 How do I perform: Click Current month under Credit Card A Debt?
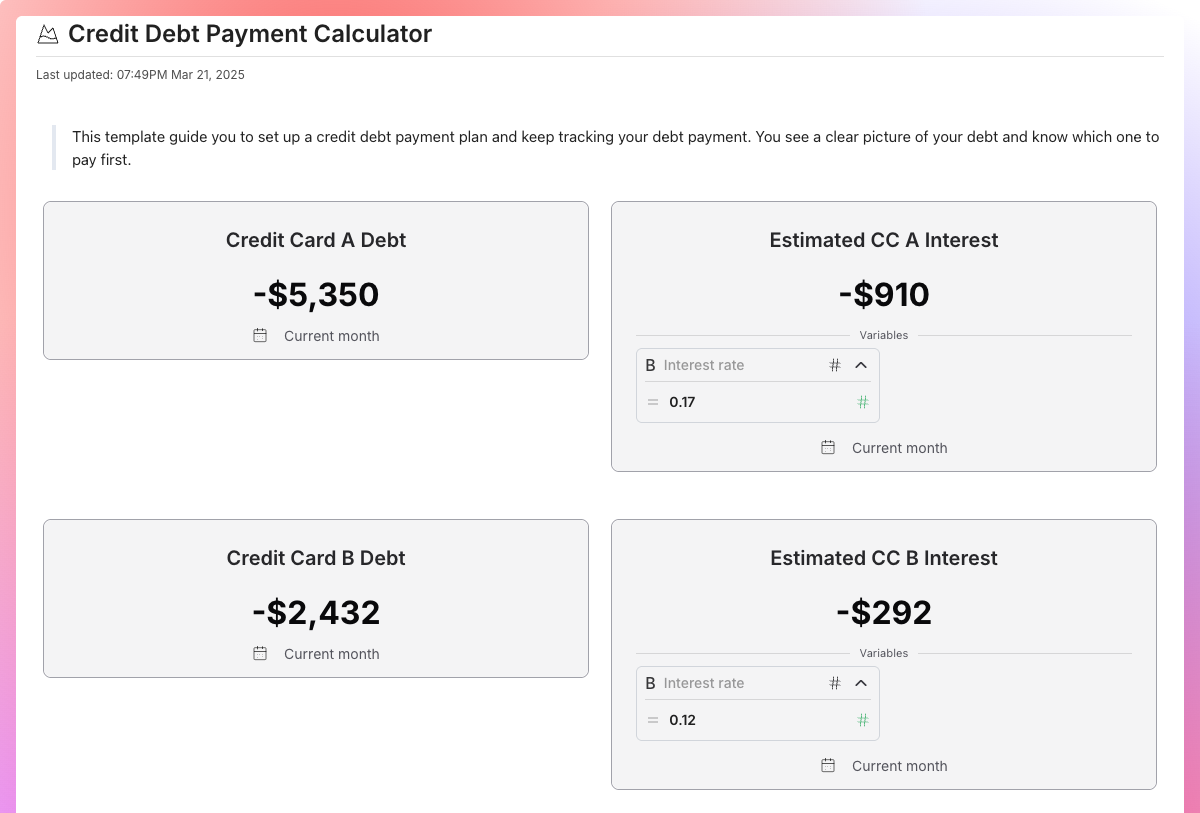(x=331, y=336)
